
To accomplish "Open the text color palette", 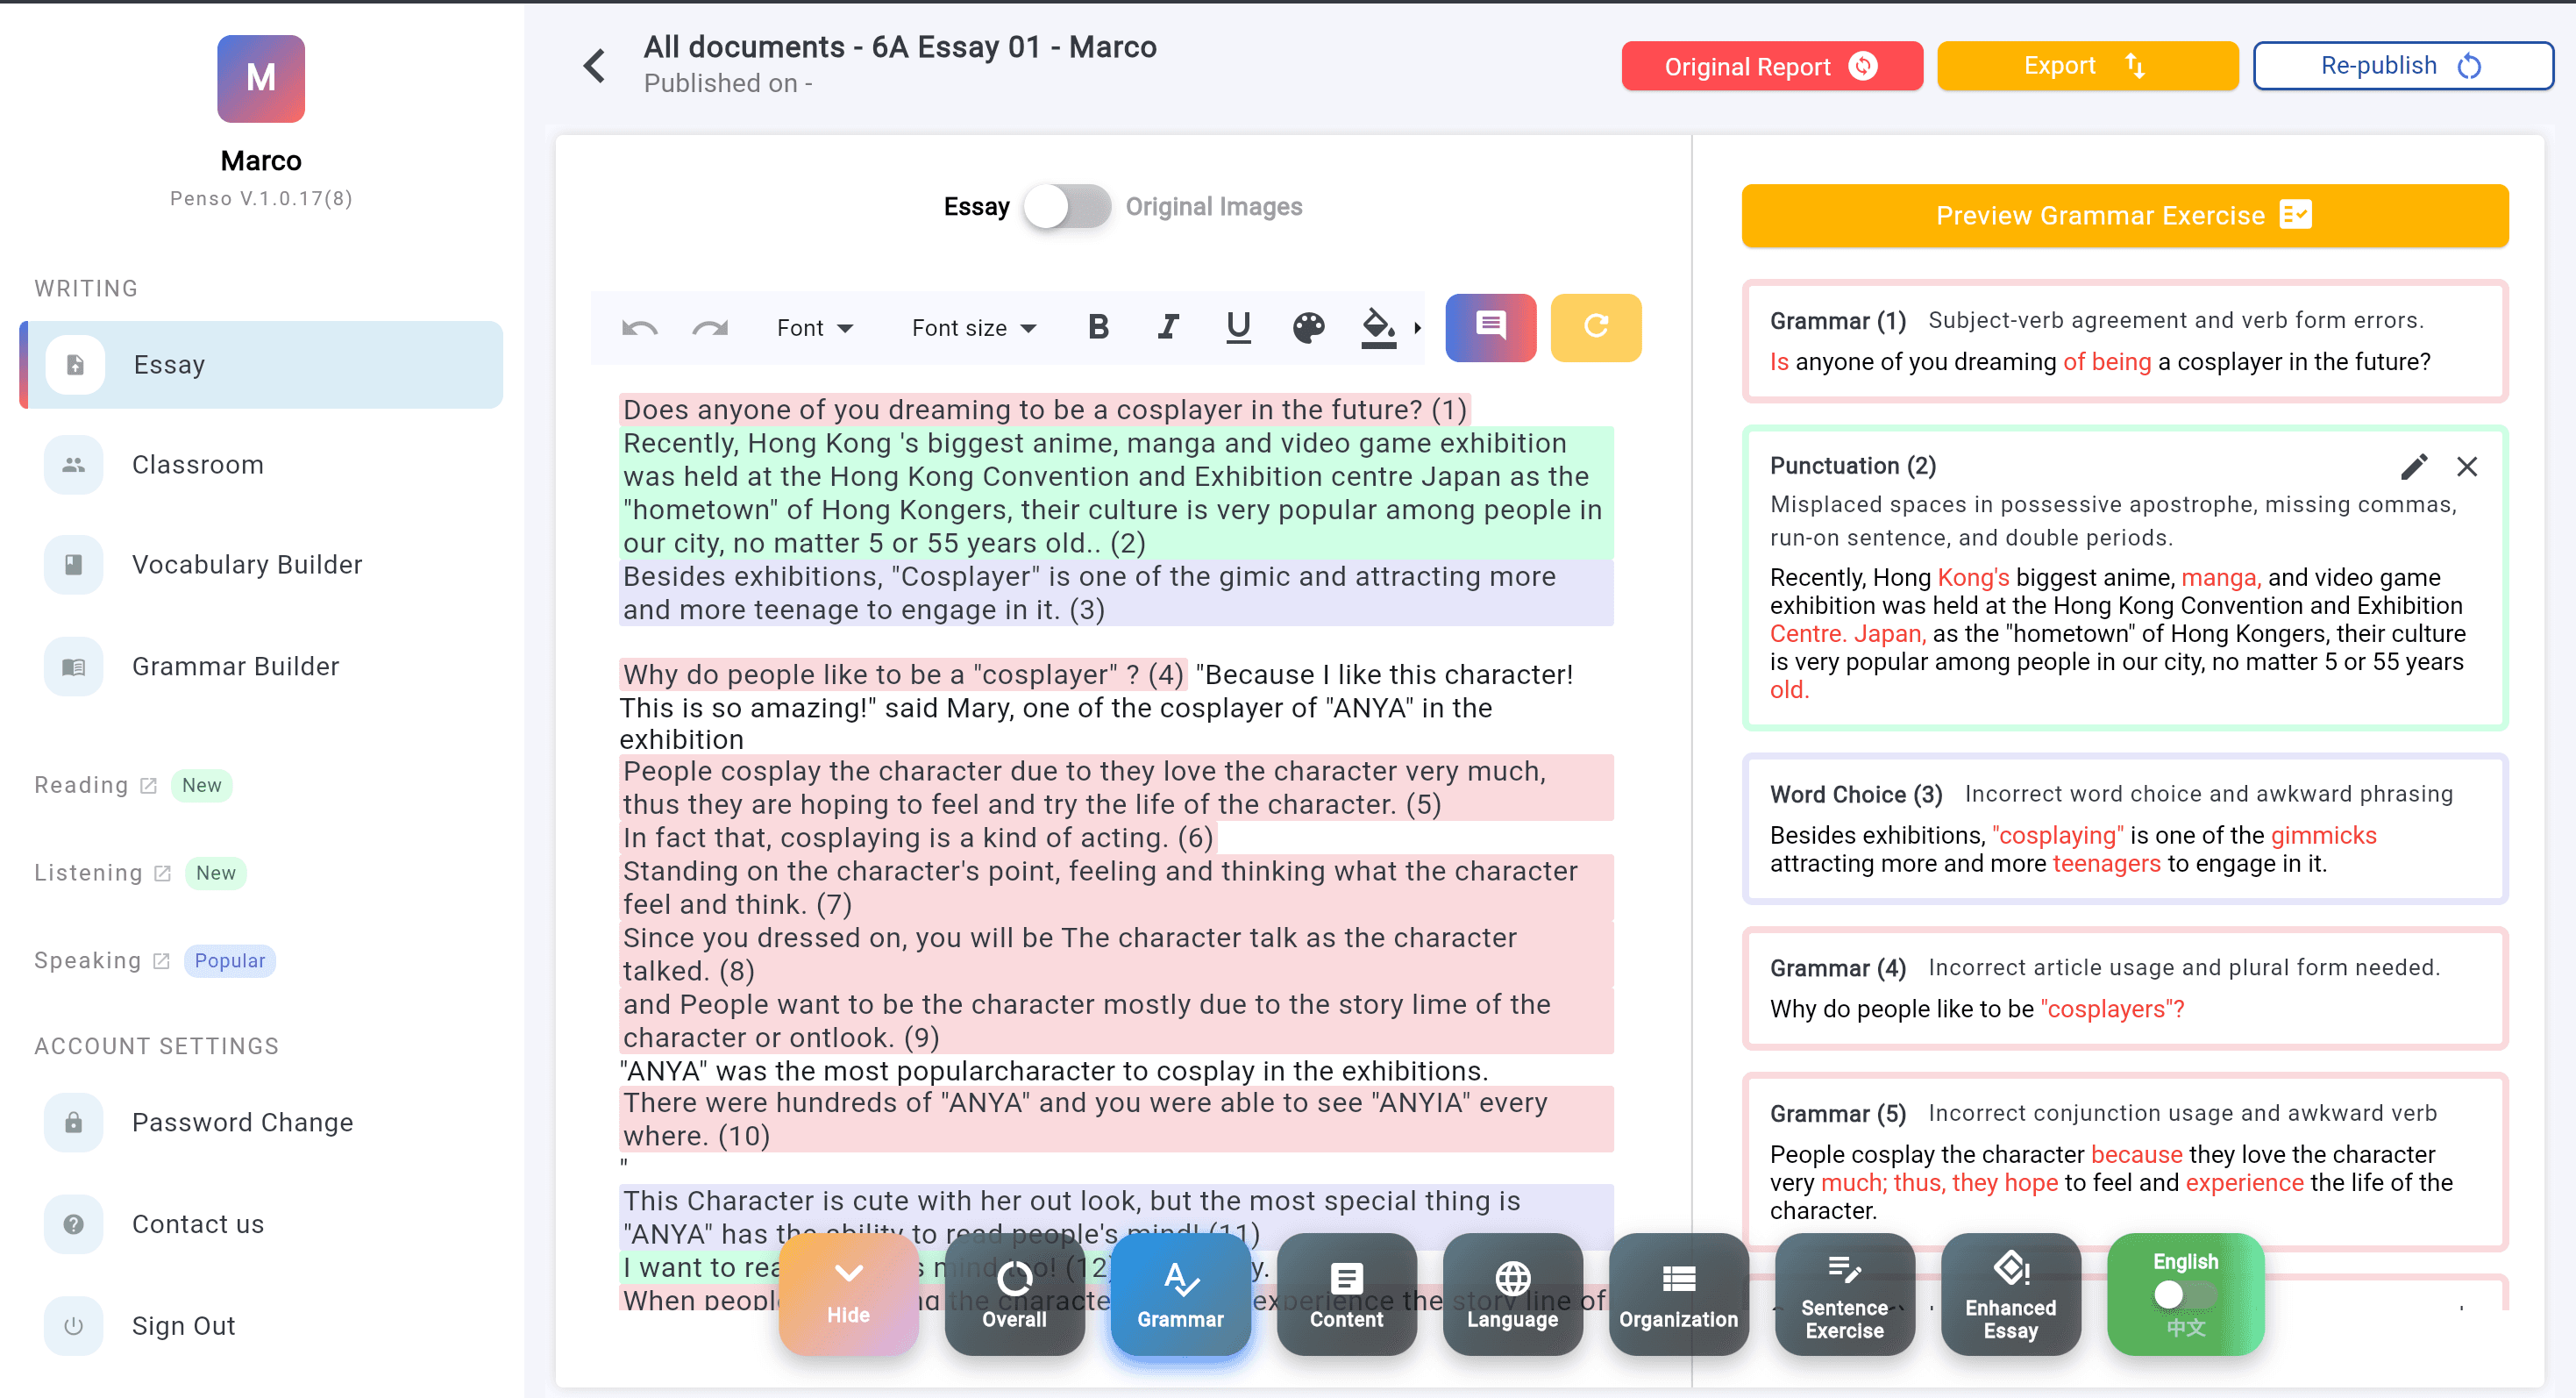I will (x=1308, y=327).
